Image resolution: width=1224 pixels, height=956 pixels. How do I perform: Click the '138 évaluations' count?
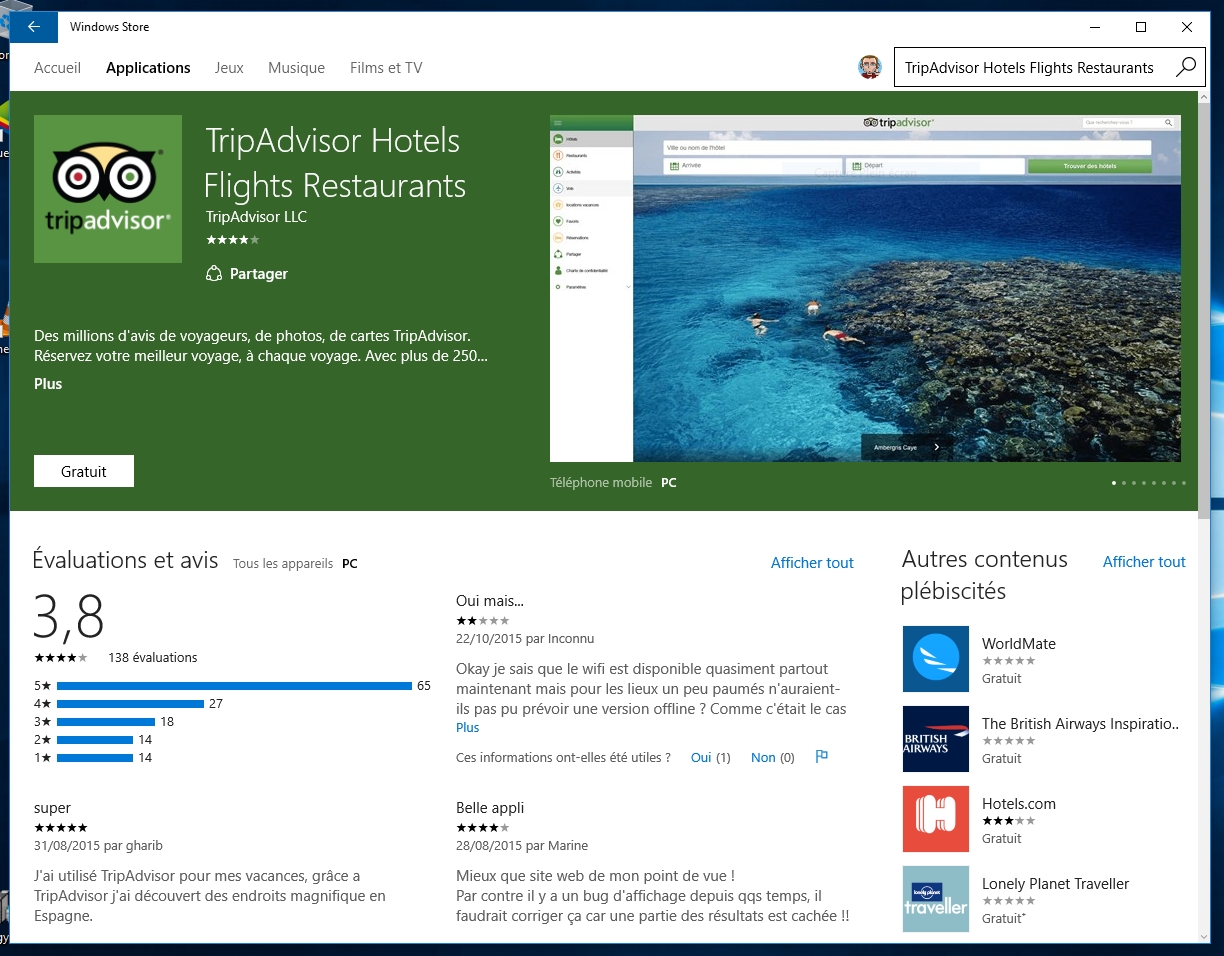click(x=153, y=658)
